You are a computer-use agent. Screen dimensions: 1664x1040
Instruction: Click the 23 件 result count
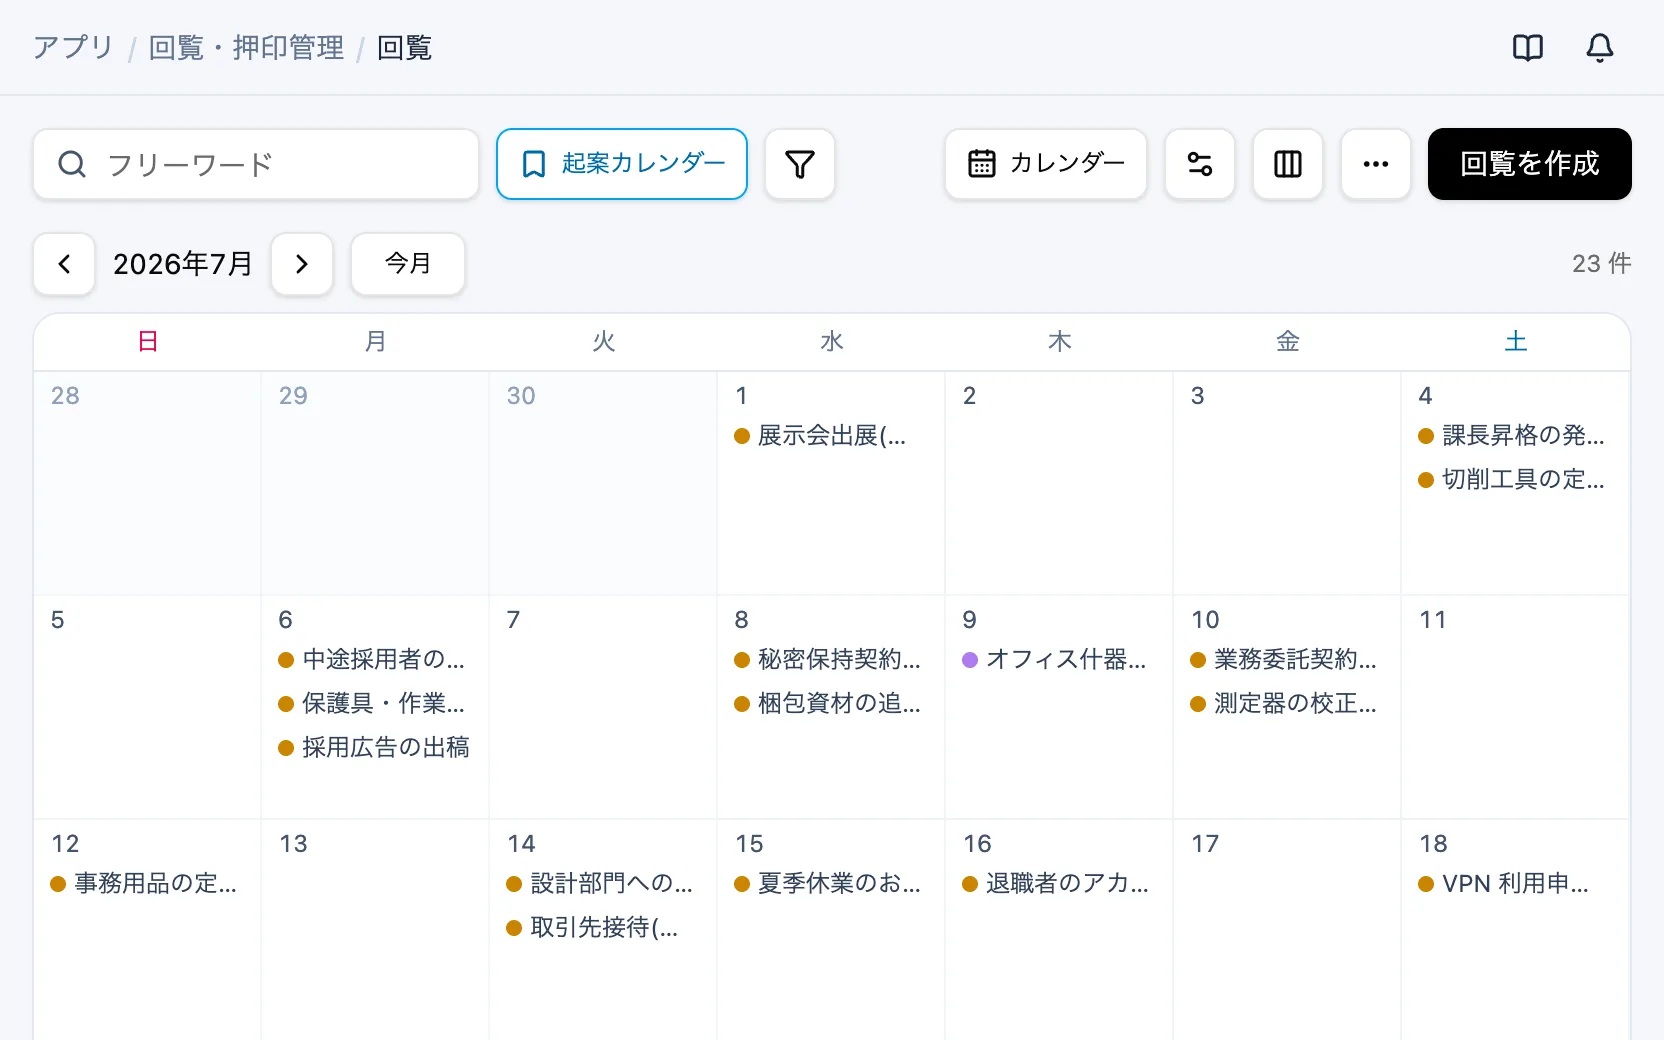pos(1601,264)
